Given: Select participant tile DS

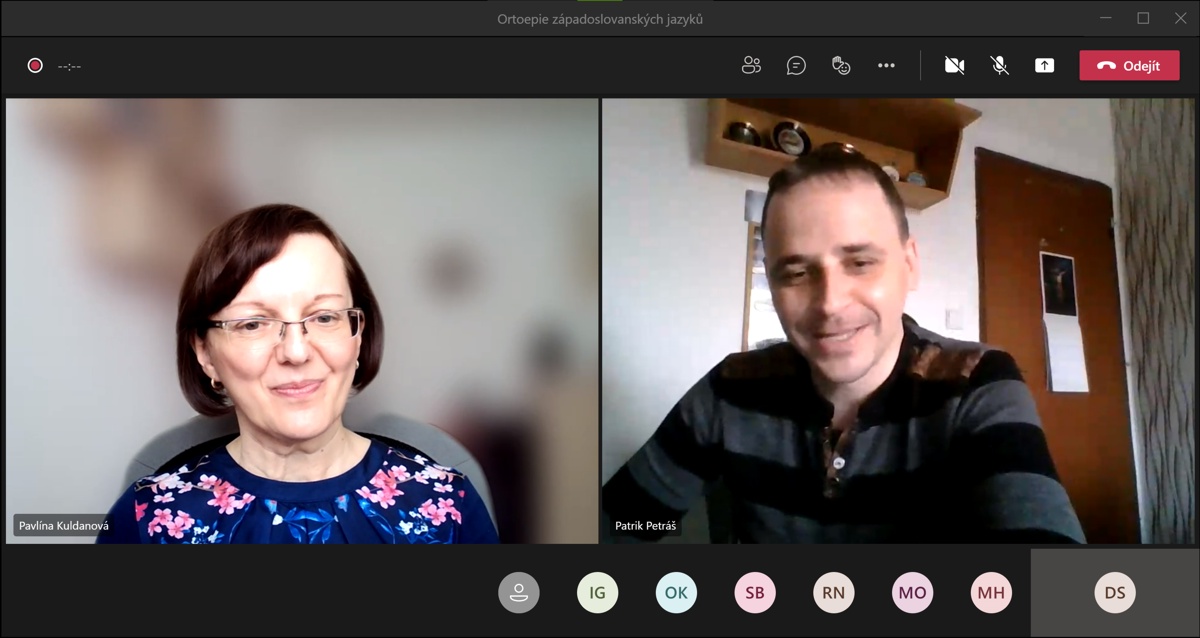Looking at the screenshot, I should [x=1115, y=593].
